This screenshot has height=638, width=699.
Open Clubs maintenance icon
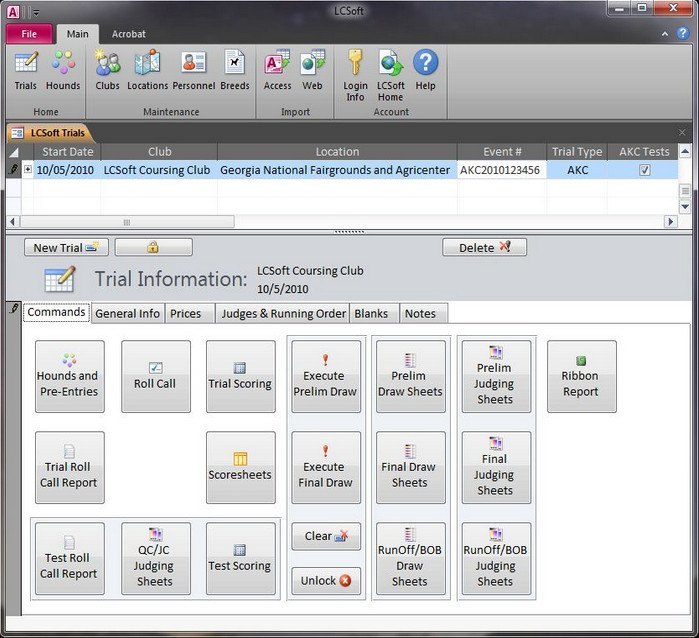[107, 70]
